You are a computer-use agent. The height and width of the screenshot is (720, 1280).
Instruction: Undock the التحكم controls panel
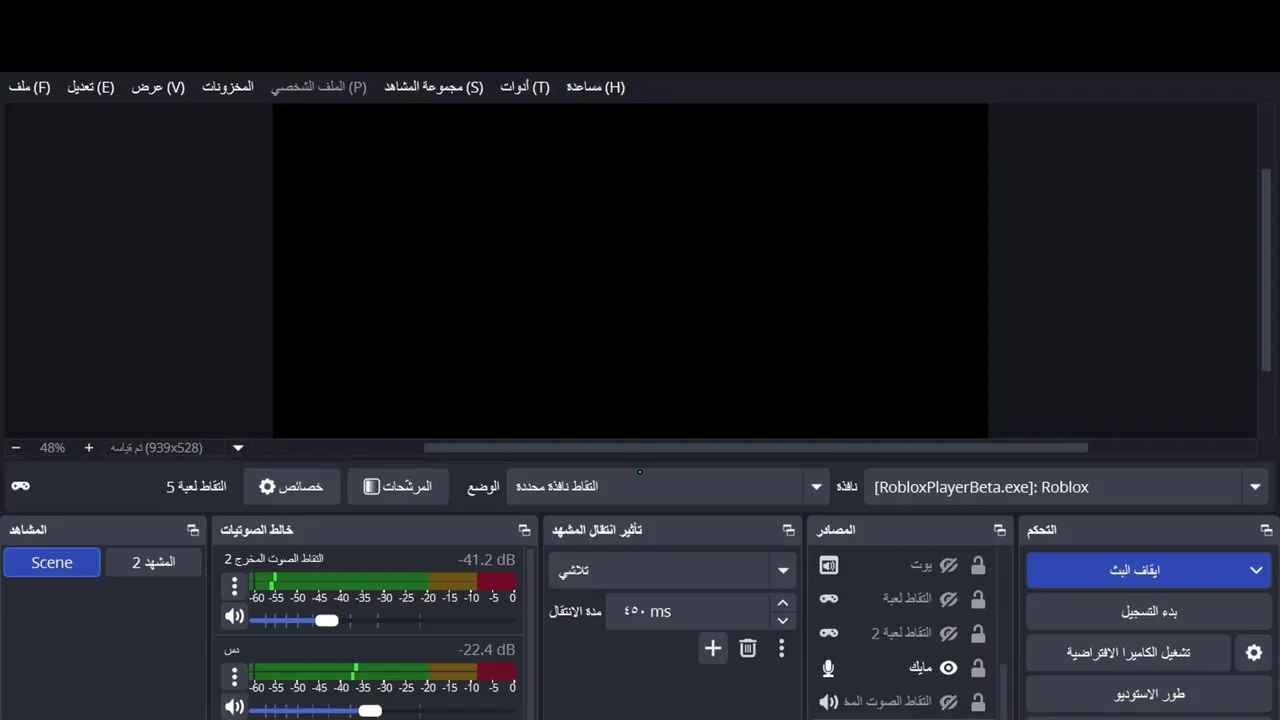(1266, 530)
